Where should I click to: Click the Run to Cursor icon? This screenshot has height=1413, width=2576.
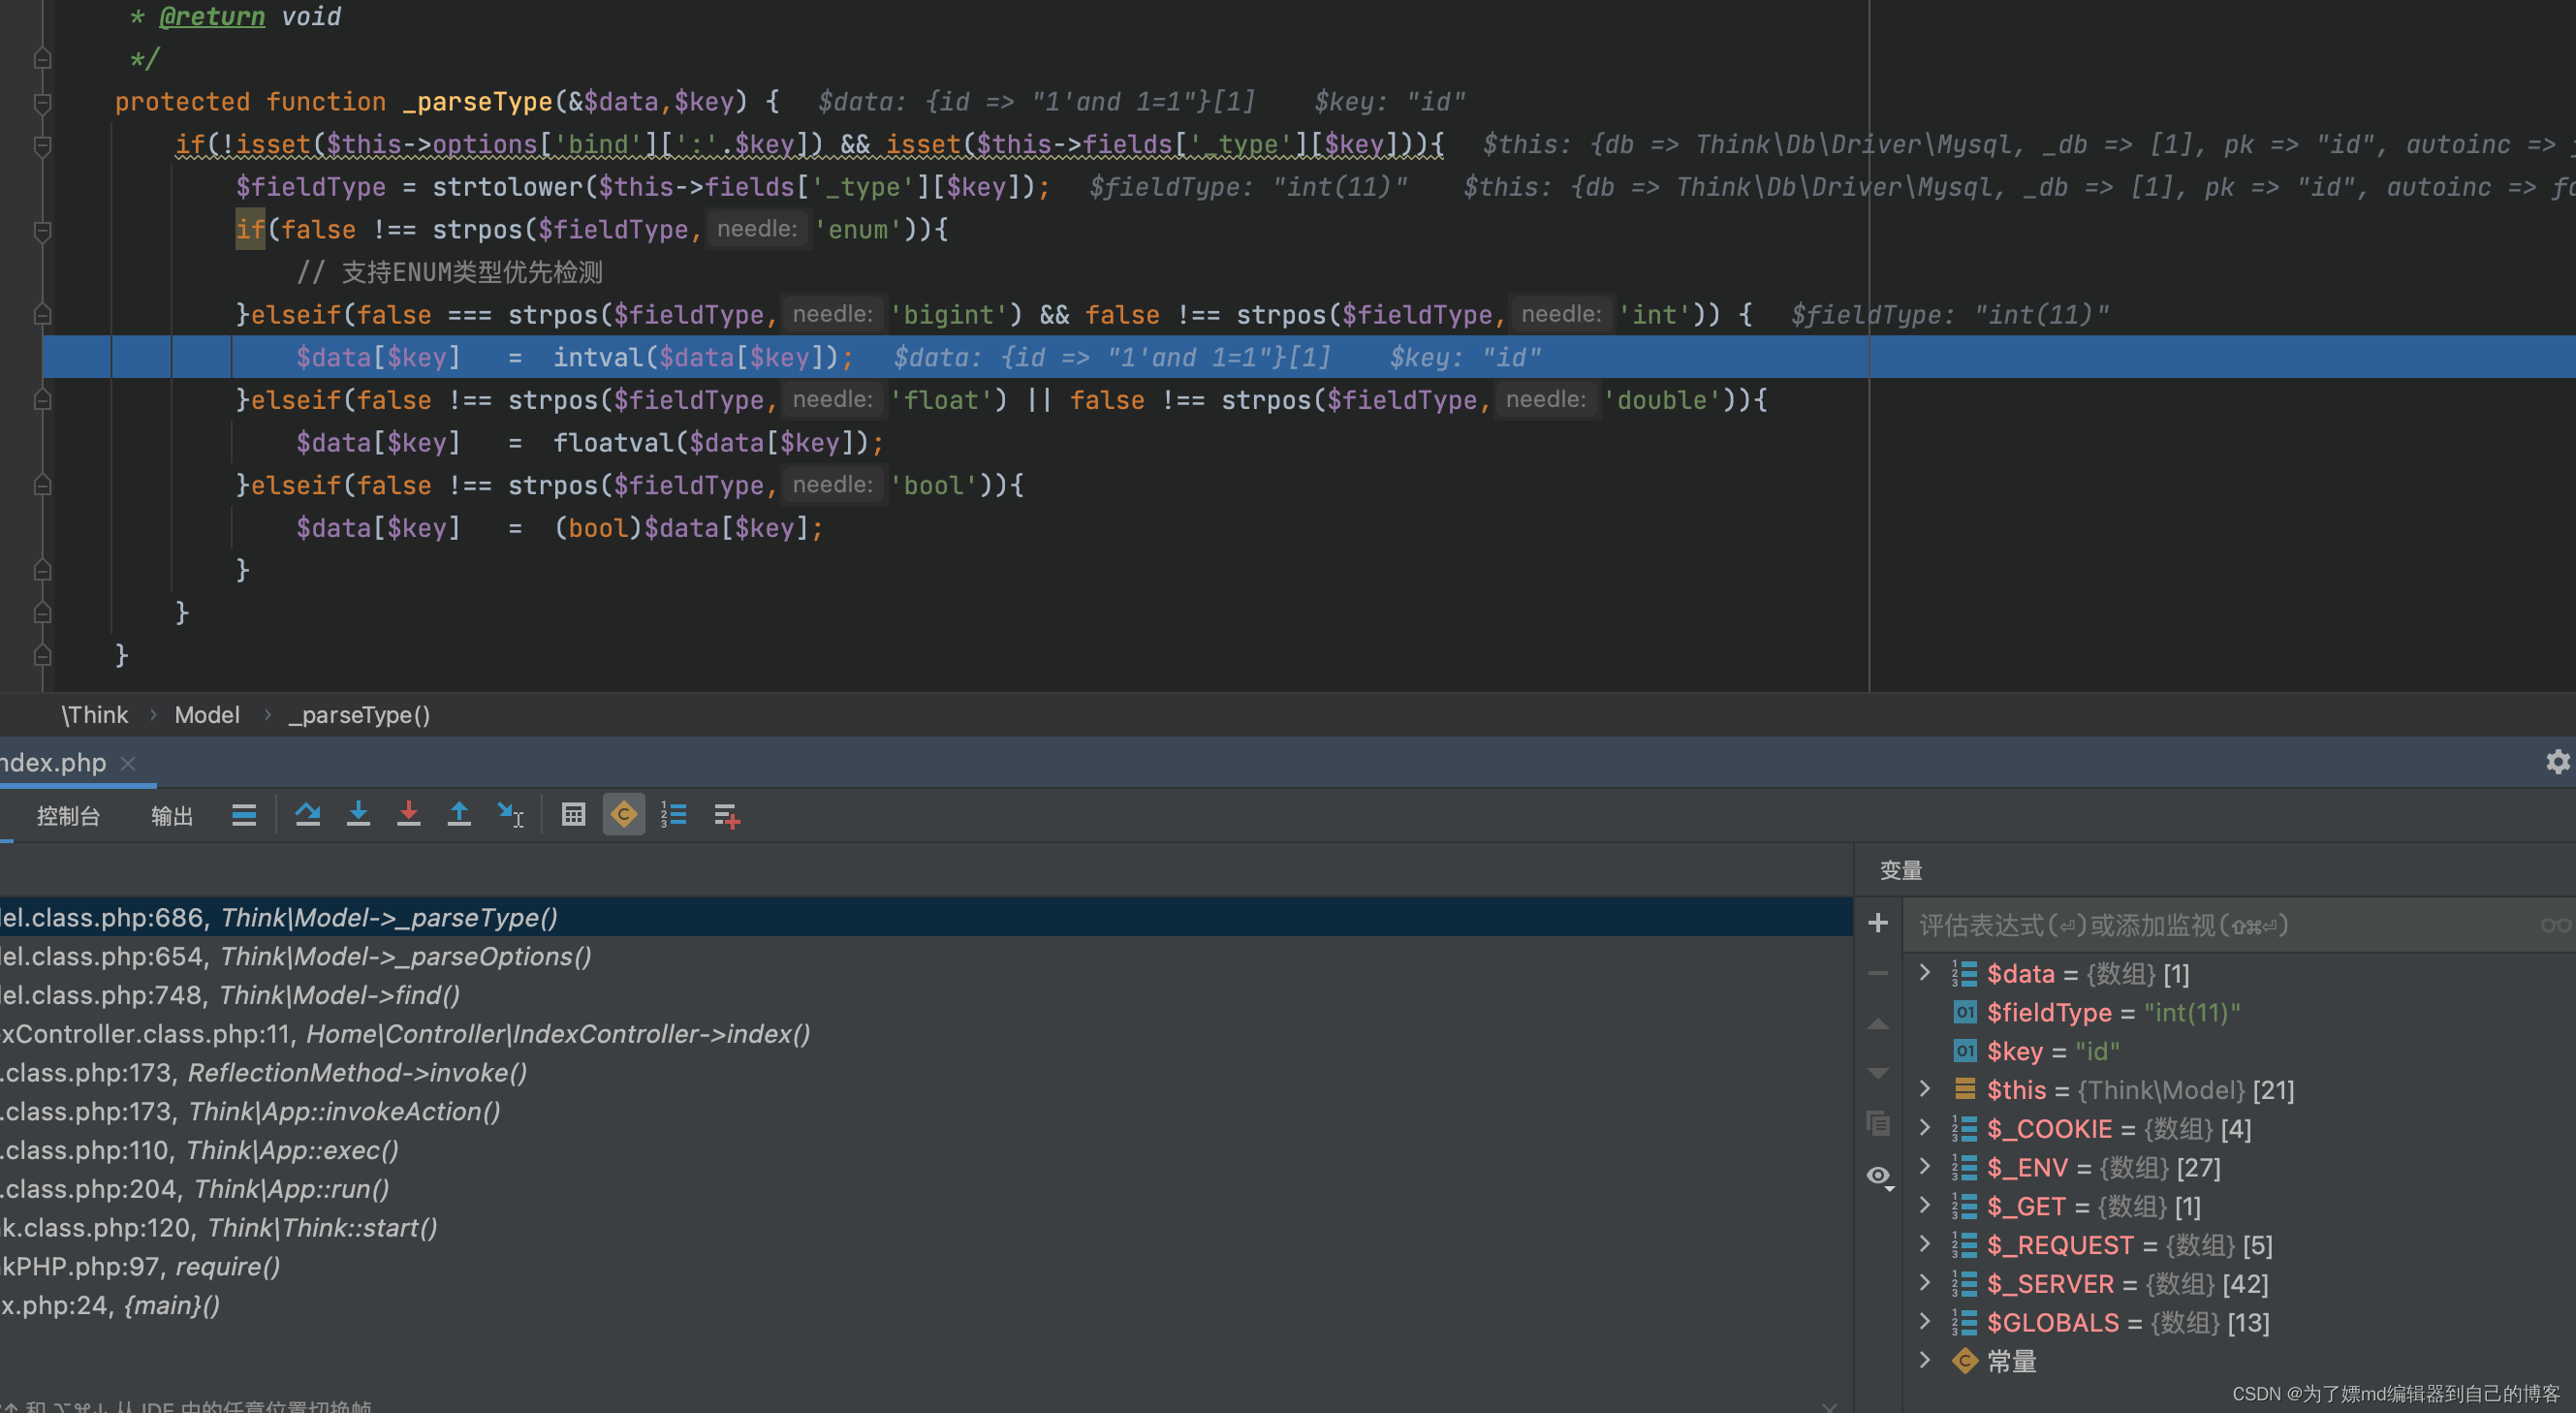coord(510,815)
